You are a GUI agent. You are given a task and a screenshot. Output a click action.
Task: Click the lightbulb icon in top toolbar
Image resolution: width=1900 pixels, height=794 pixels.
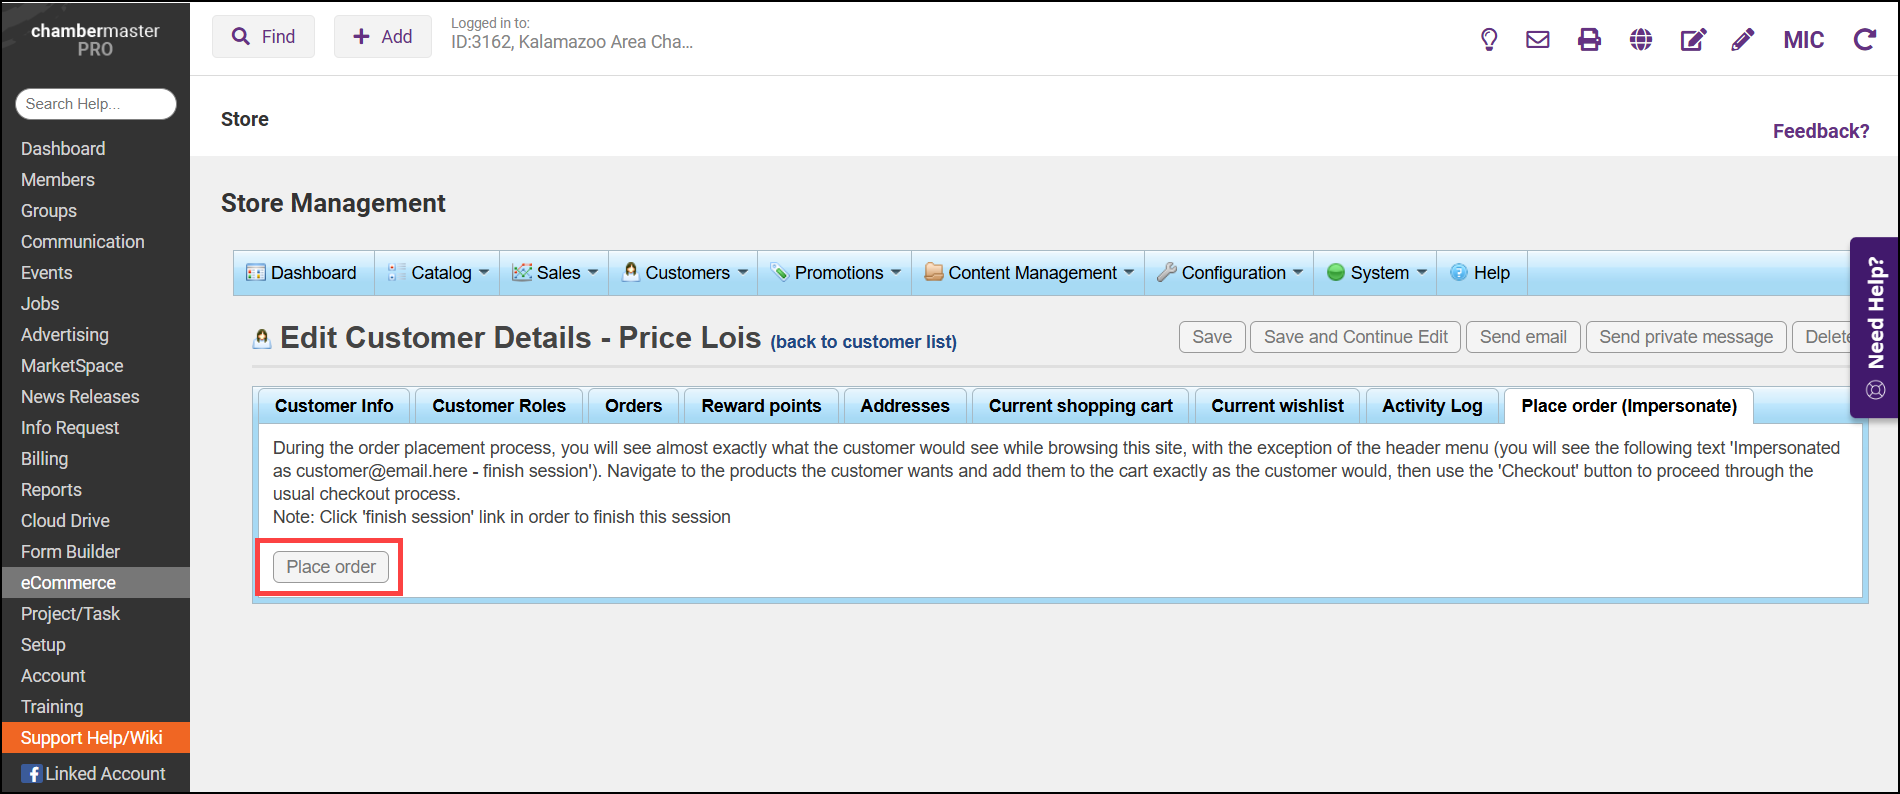pyautogui.click(x=1489, y=40)
